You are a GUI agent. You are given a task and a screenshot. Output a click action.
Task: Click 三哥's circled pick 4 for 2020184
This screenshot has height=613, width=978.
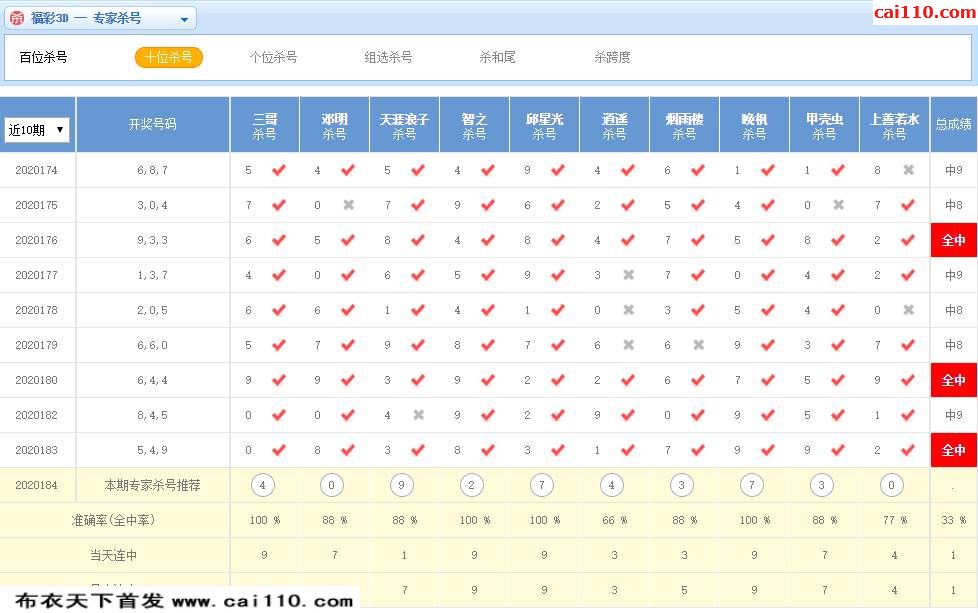coord(262,485)
